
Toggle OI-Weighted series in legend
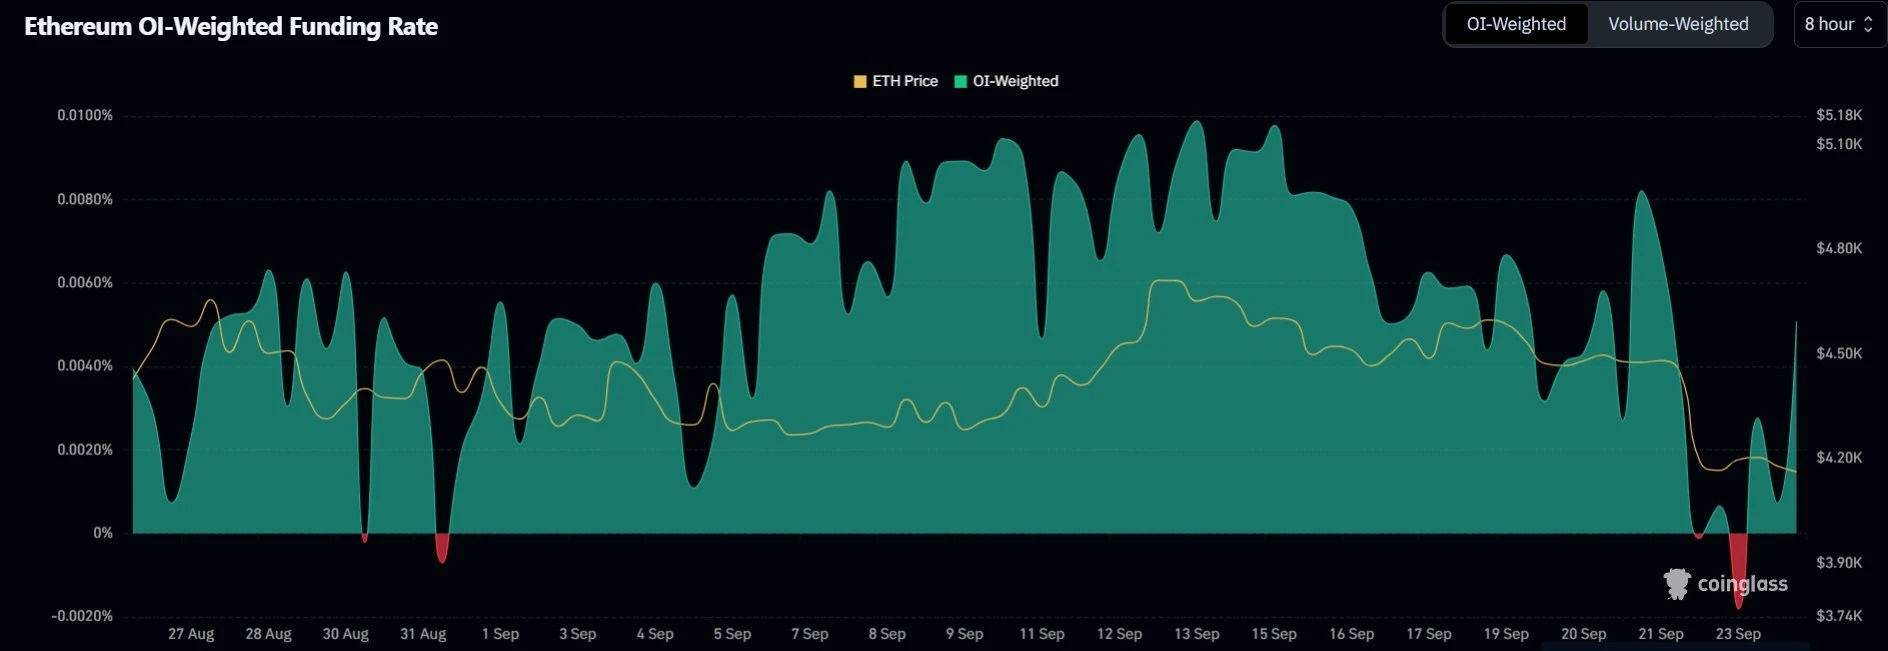1015,81
